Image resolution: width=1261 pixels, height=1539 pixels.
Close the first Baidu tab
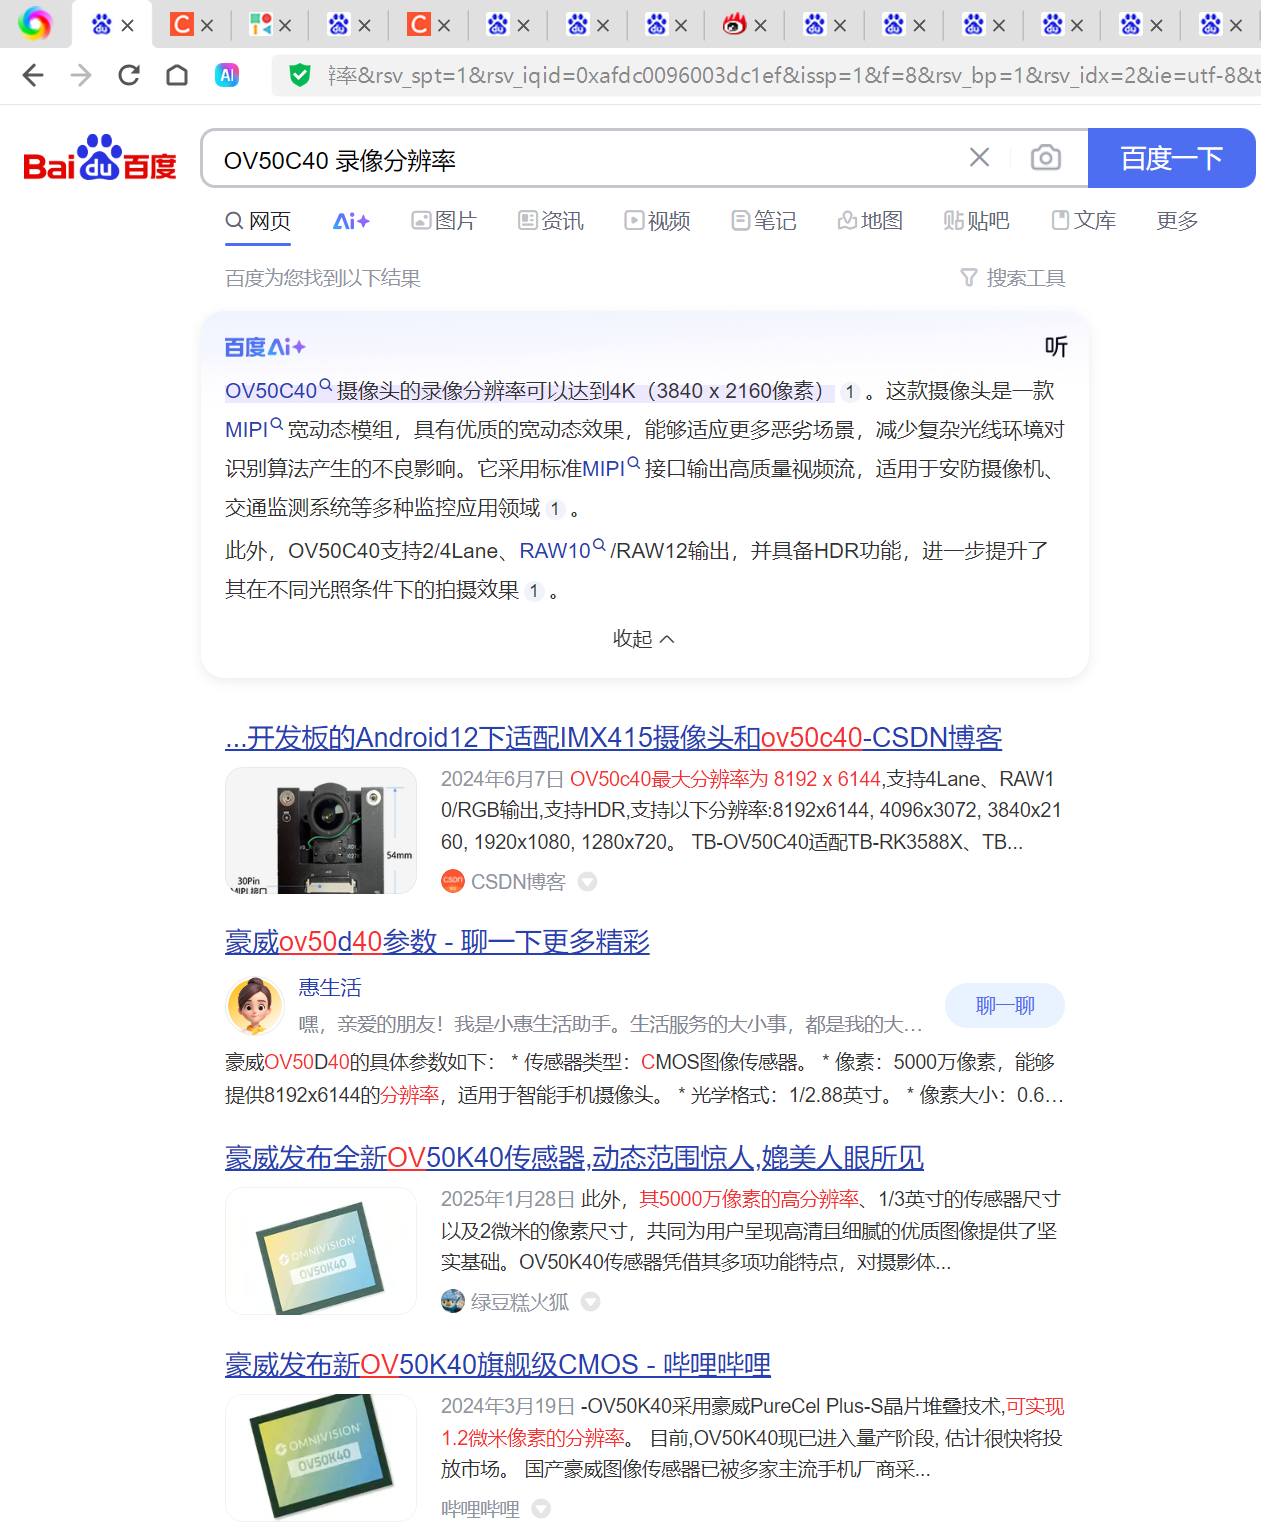[127, 25]
